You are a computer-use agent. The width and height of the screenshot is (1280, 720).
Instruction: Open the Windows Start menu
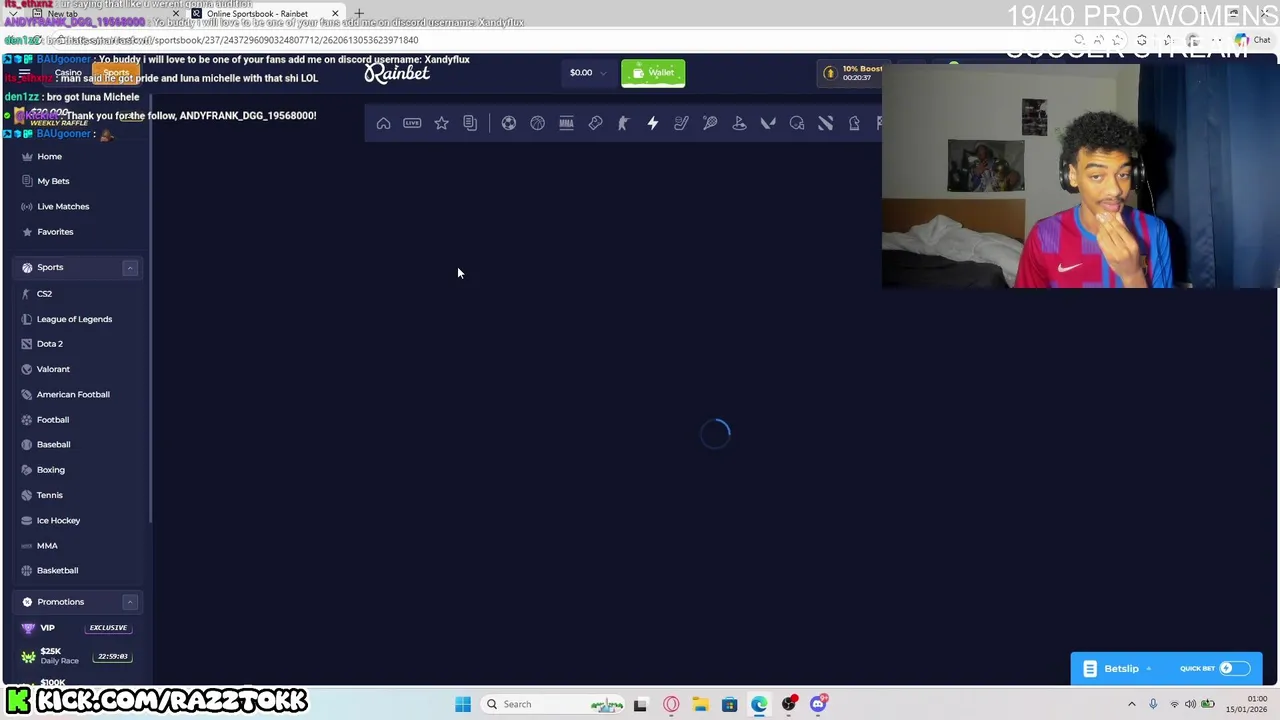463,704
